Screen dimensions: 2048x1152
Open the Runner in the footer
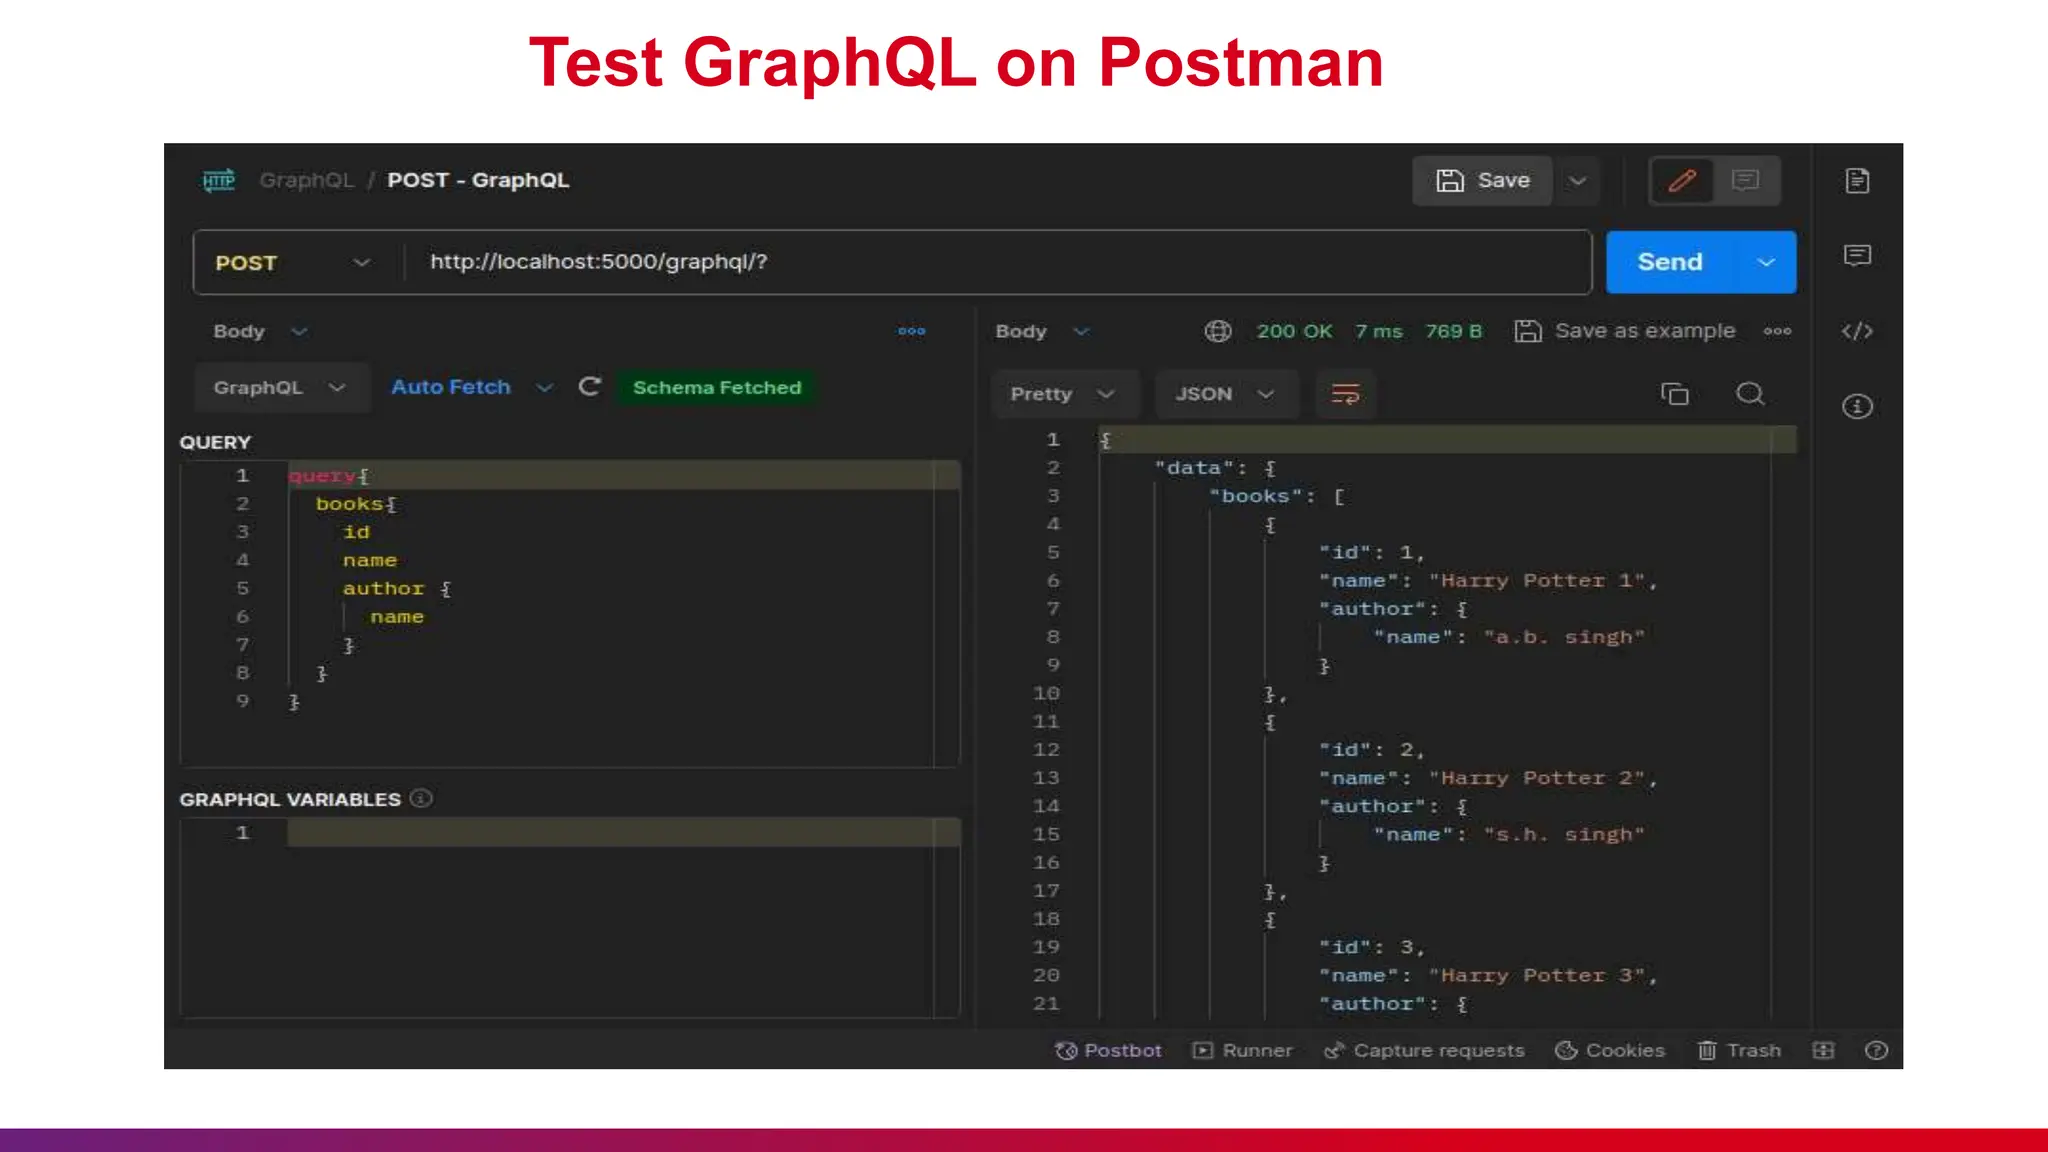[x=1243, y=1050]
